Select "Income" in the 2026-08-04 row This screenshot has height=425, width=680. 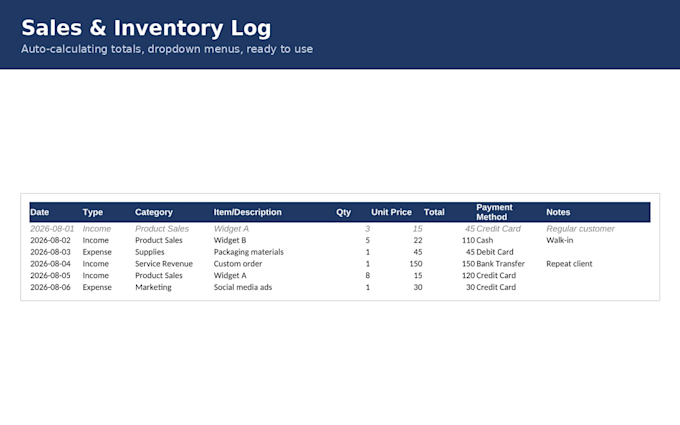tap(96, 264)
